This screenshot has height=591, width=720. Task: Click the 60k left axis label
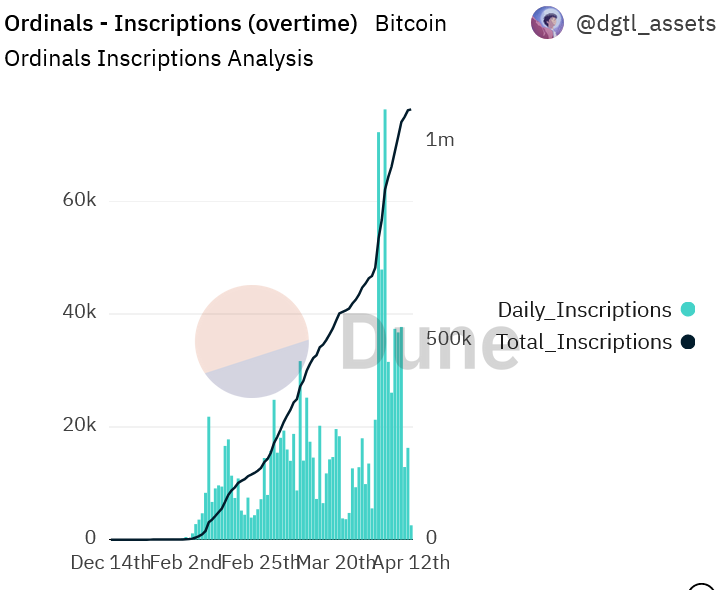[x=78, y=200]
